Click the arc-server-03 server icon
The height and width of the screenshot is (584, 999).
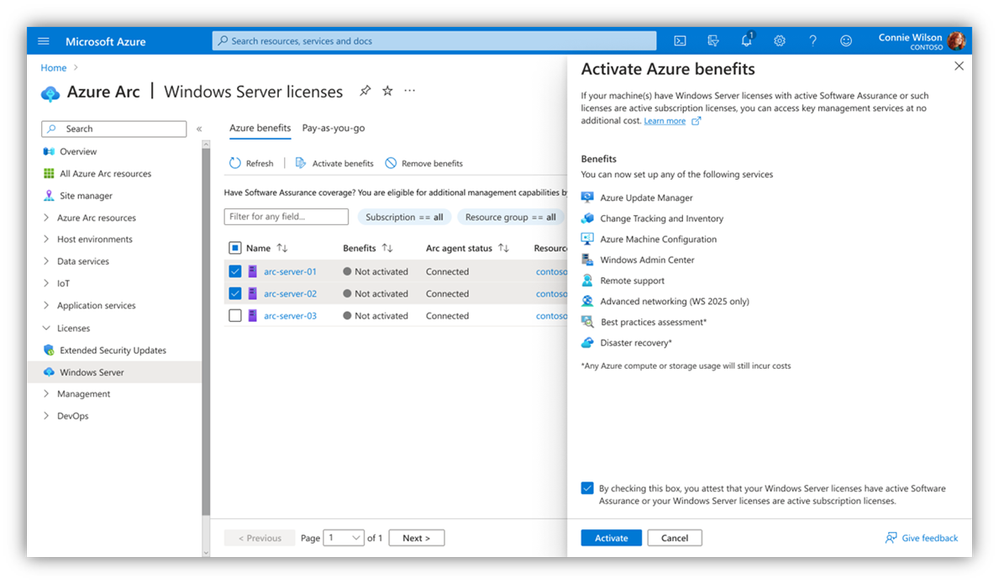coord(252,315)
